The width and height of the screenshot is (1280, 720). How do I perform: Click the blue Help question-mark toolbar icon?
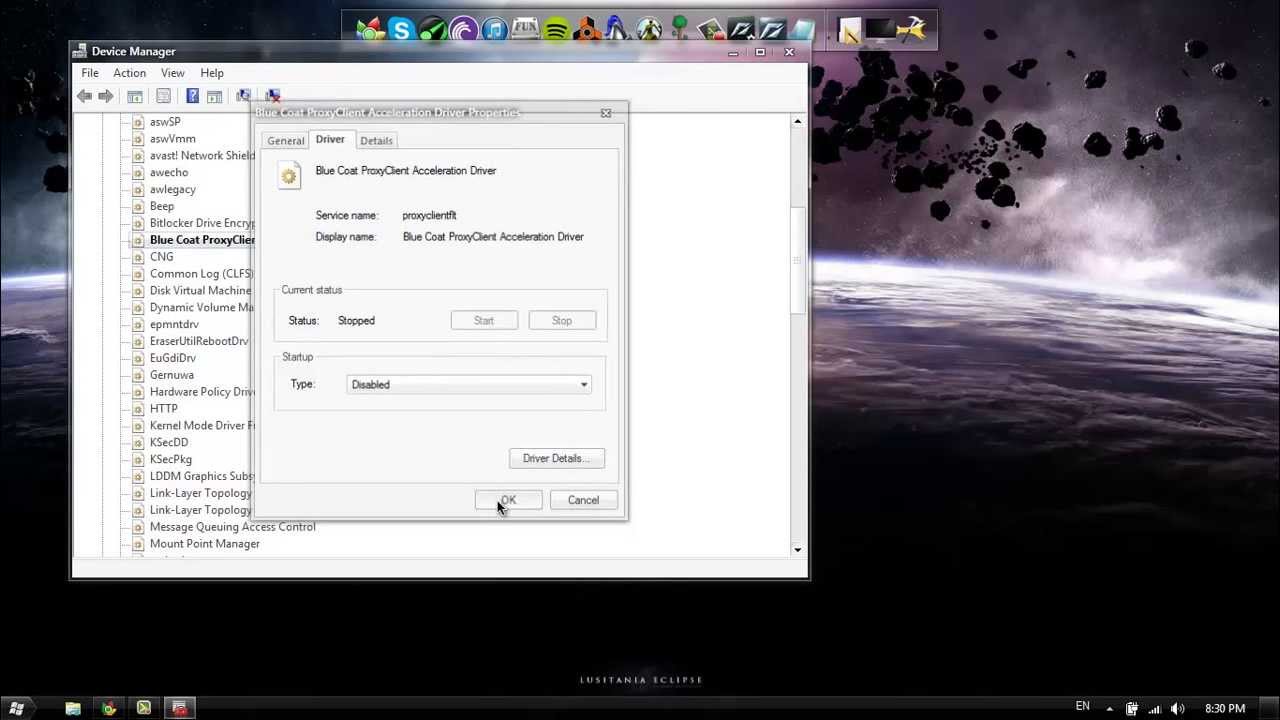(x=192, y=96)
